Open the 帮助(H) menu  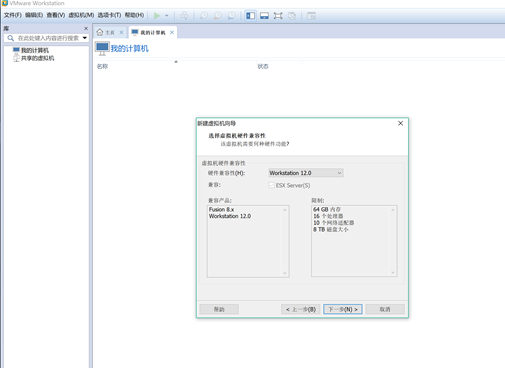134,15
